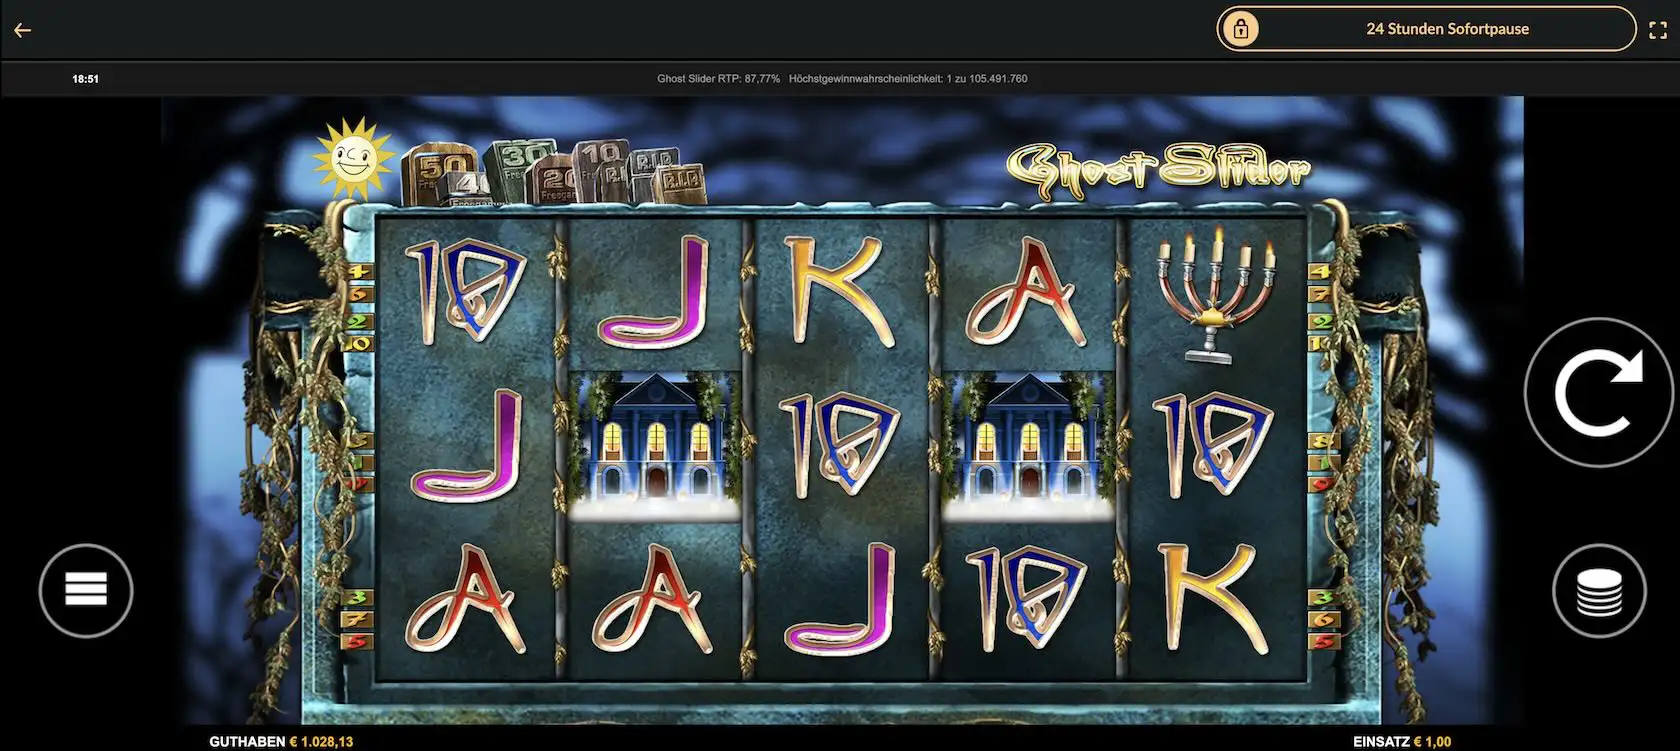1680x751 pixels.
Task: Open the hamburger game menu
Action: pyautogui.click(x=86, y=590)
